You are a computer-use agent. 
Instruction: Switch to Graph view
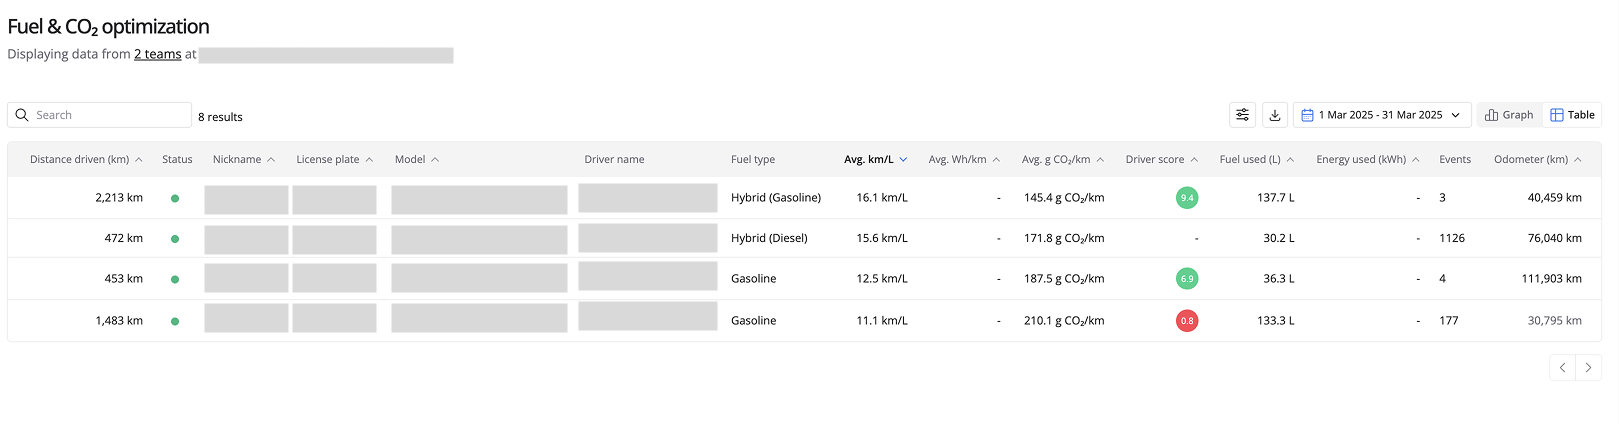click(x=1509, y=115)
